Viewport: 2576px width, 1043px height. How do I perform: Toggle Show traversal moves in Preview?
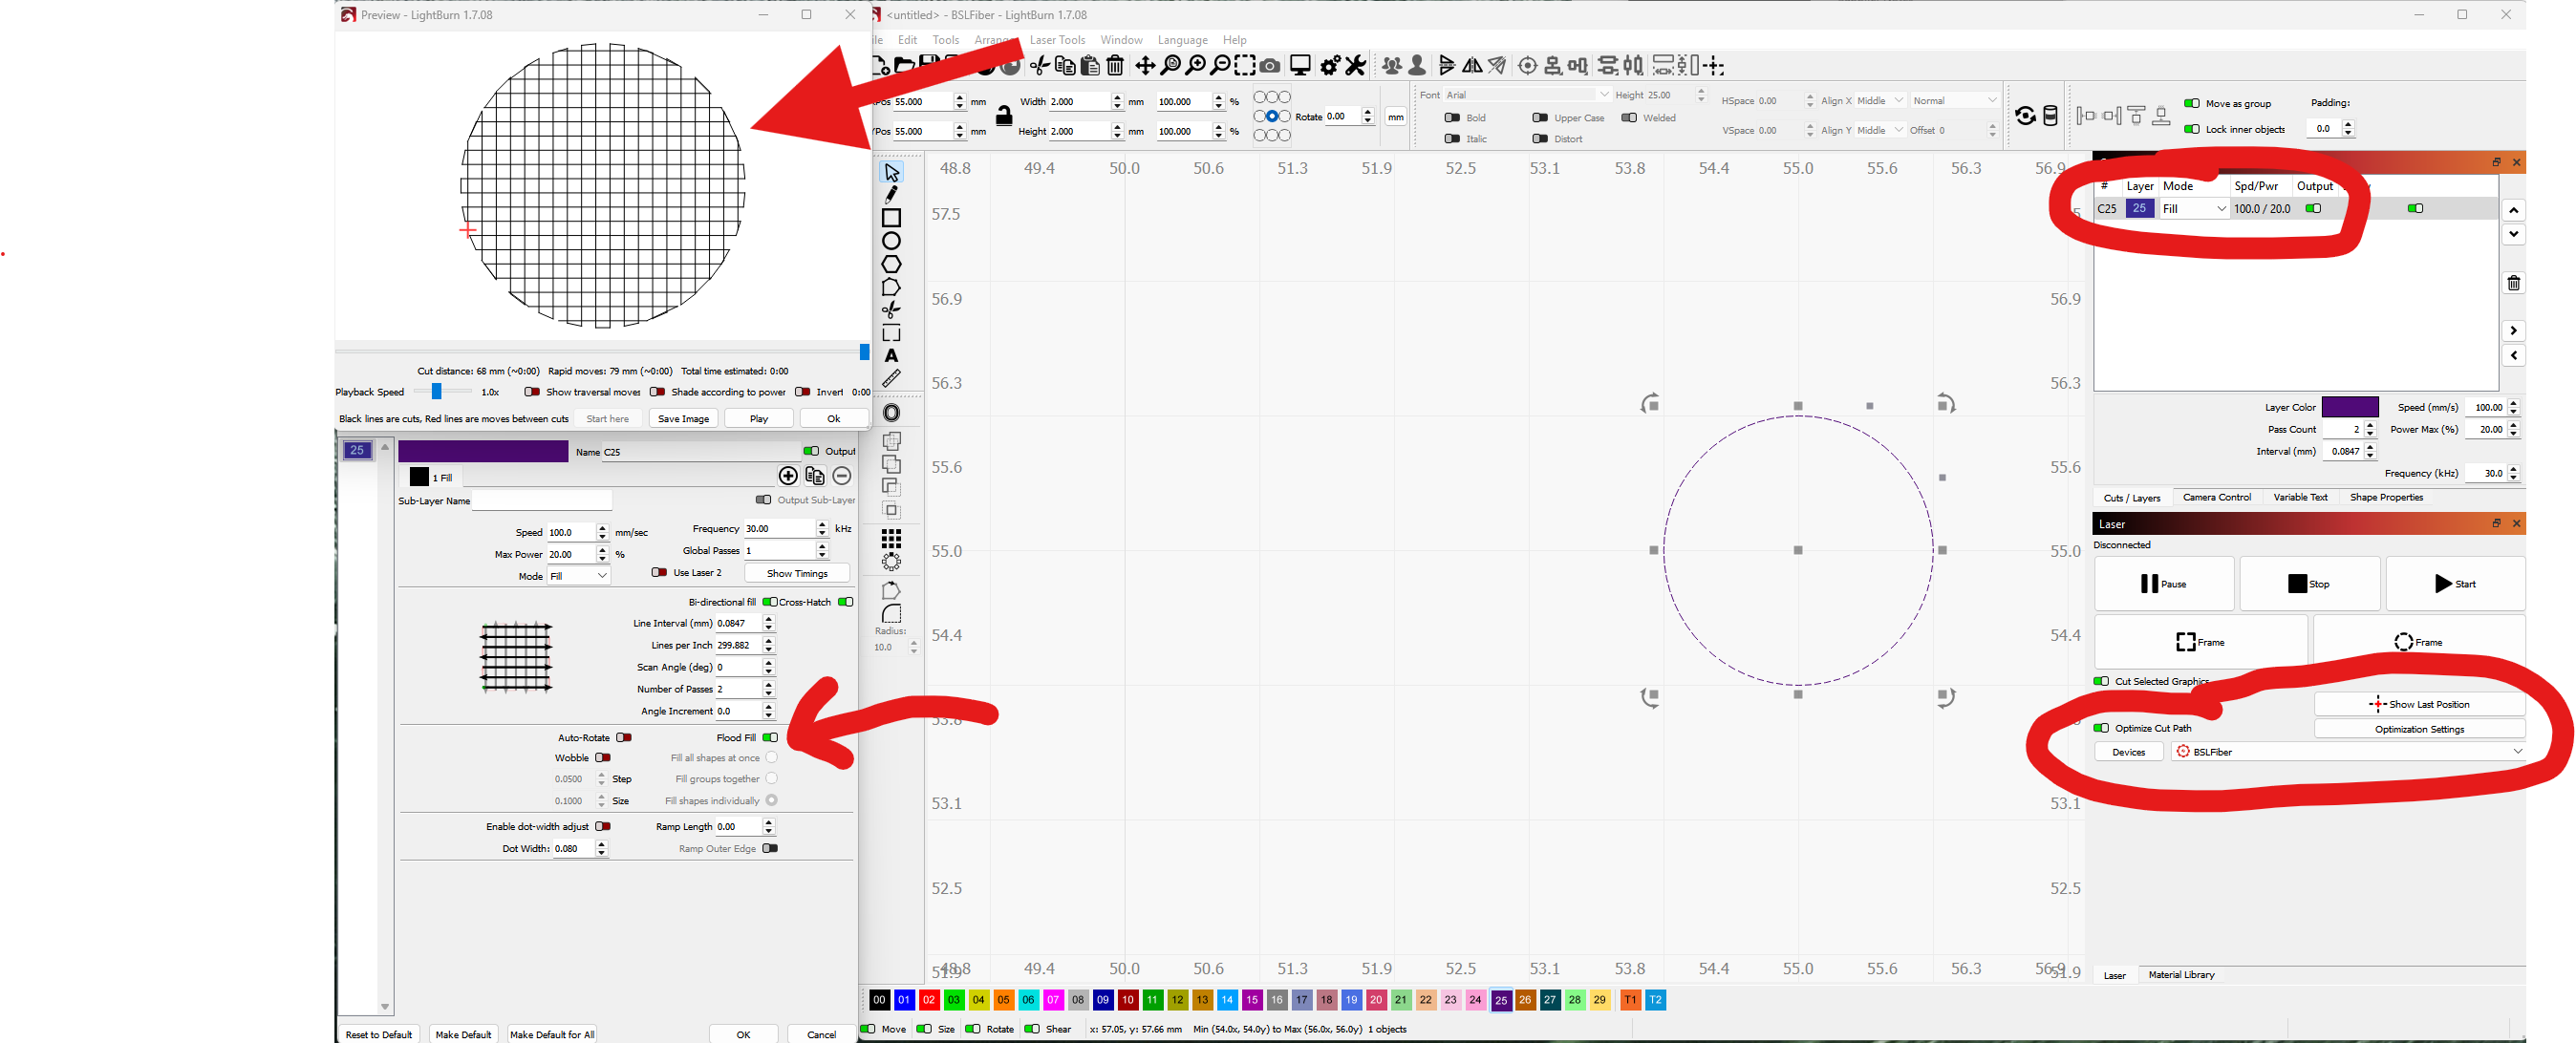[x=532, y=392]
